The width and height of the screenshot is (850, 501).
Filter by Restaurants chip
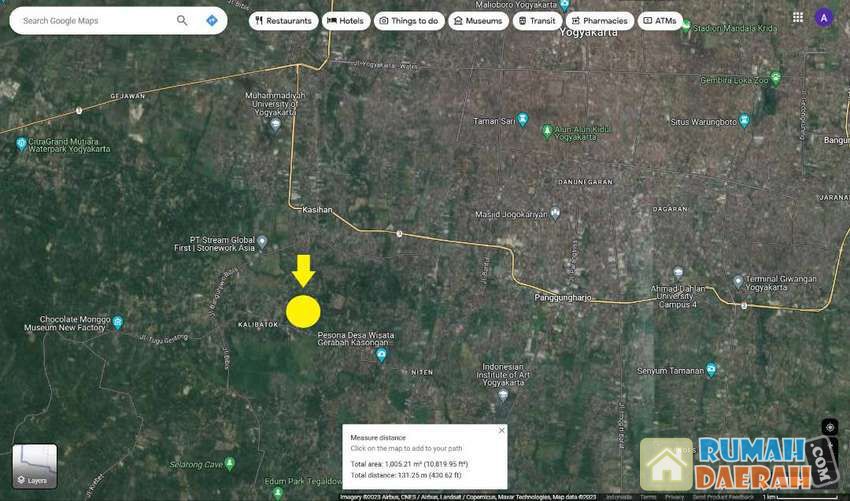pyautogui.click(x=284, y=20)
